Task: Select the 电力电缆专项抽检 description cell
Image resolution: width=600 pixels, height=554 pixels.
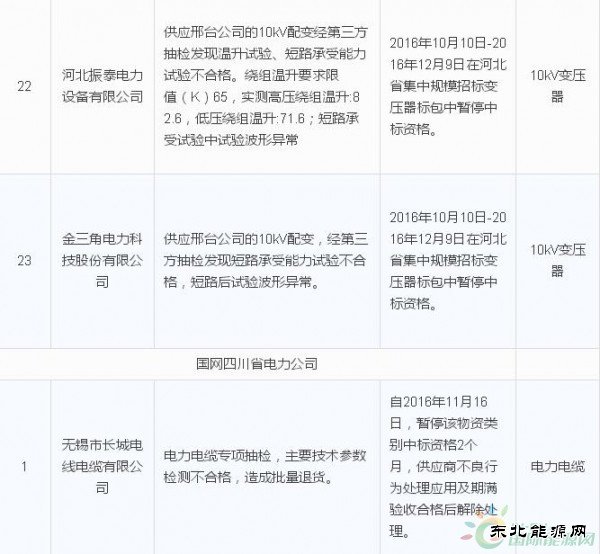Action: (x=264, y=466)
